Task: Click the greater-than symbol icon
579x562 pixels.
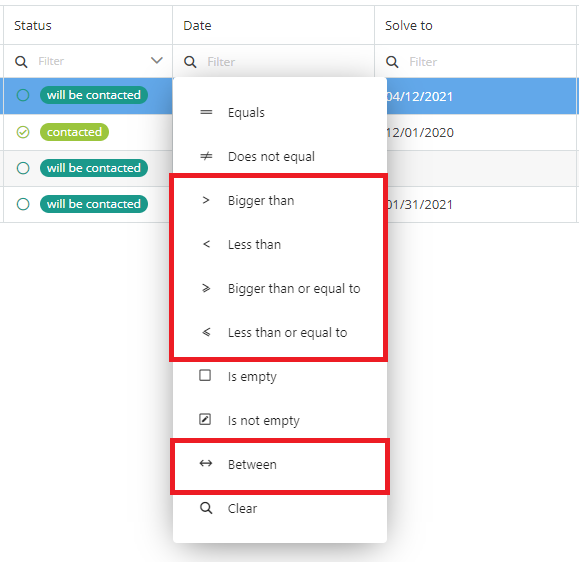Action: (206, 200)
